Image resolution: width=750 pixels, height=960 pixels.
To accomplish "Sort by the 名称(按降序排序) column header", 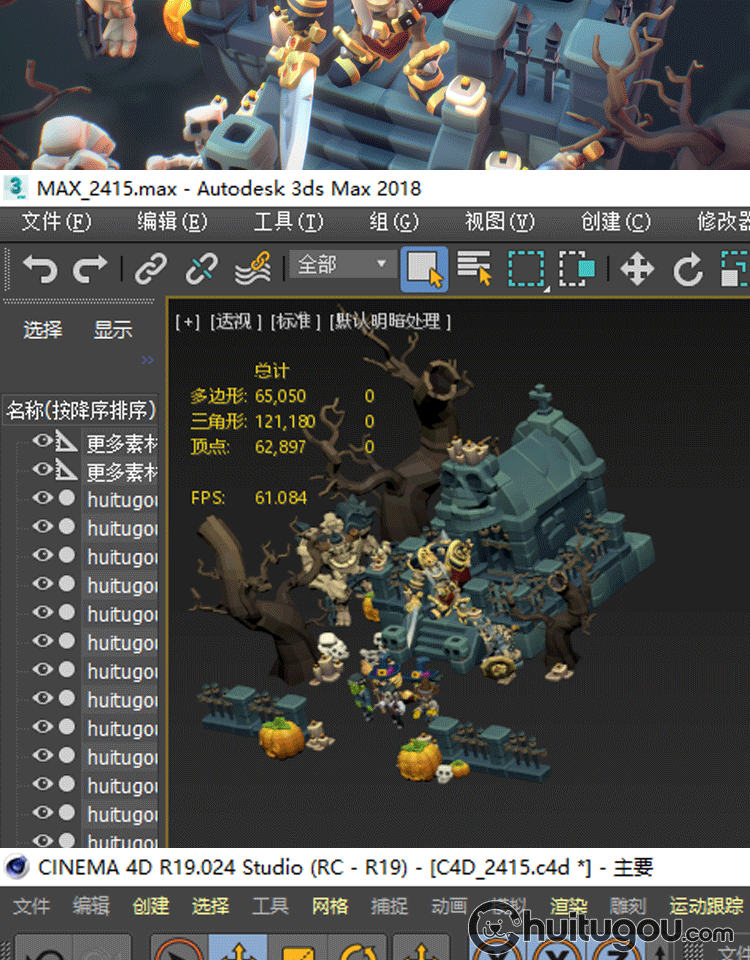I will pyautogui.click(x=81, y=410).
